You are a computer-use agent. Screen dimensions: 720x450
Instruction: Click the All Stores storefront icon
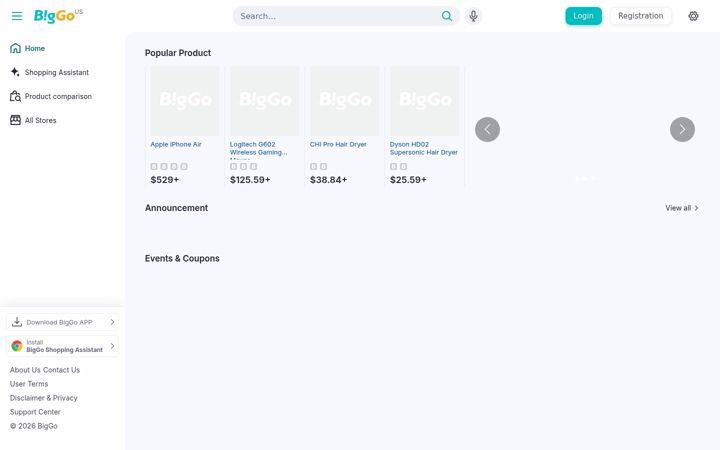pos(15,120)
